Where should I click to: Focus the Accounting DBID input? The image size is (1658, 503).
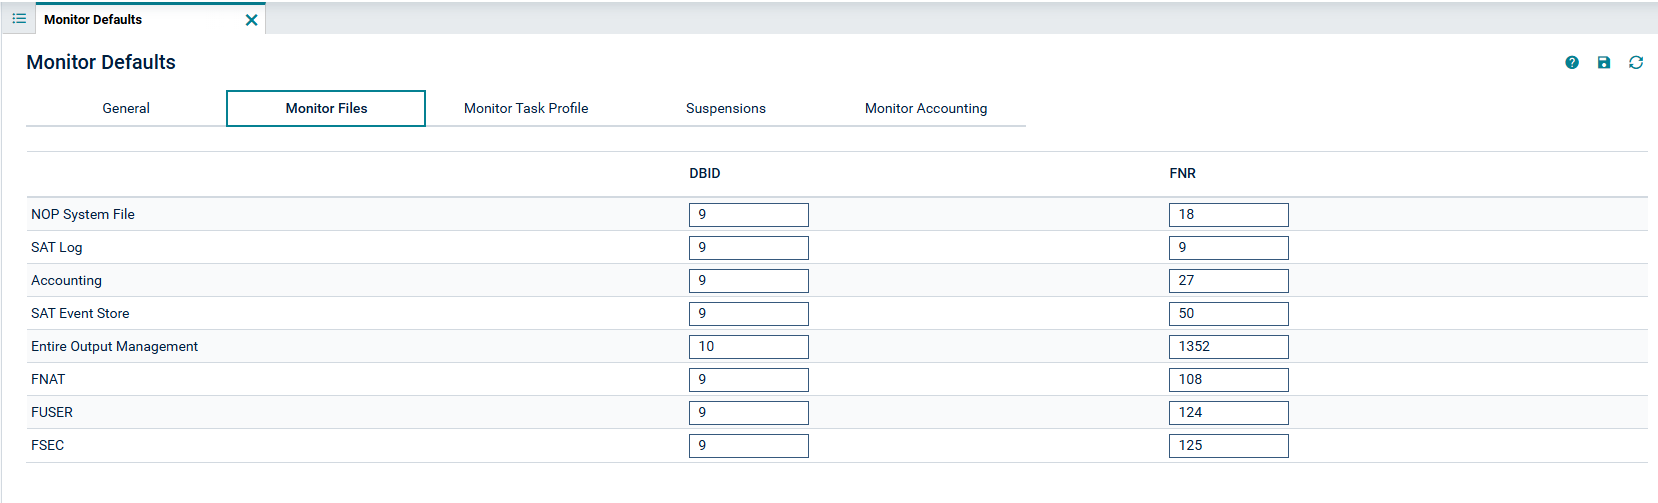click(749, 280)
